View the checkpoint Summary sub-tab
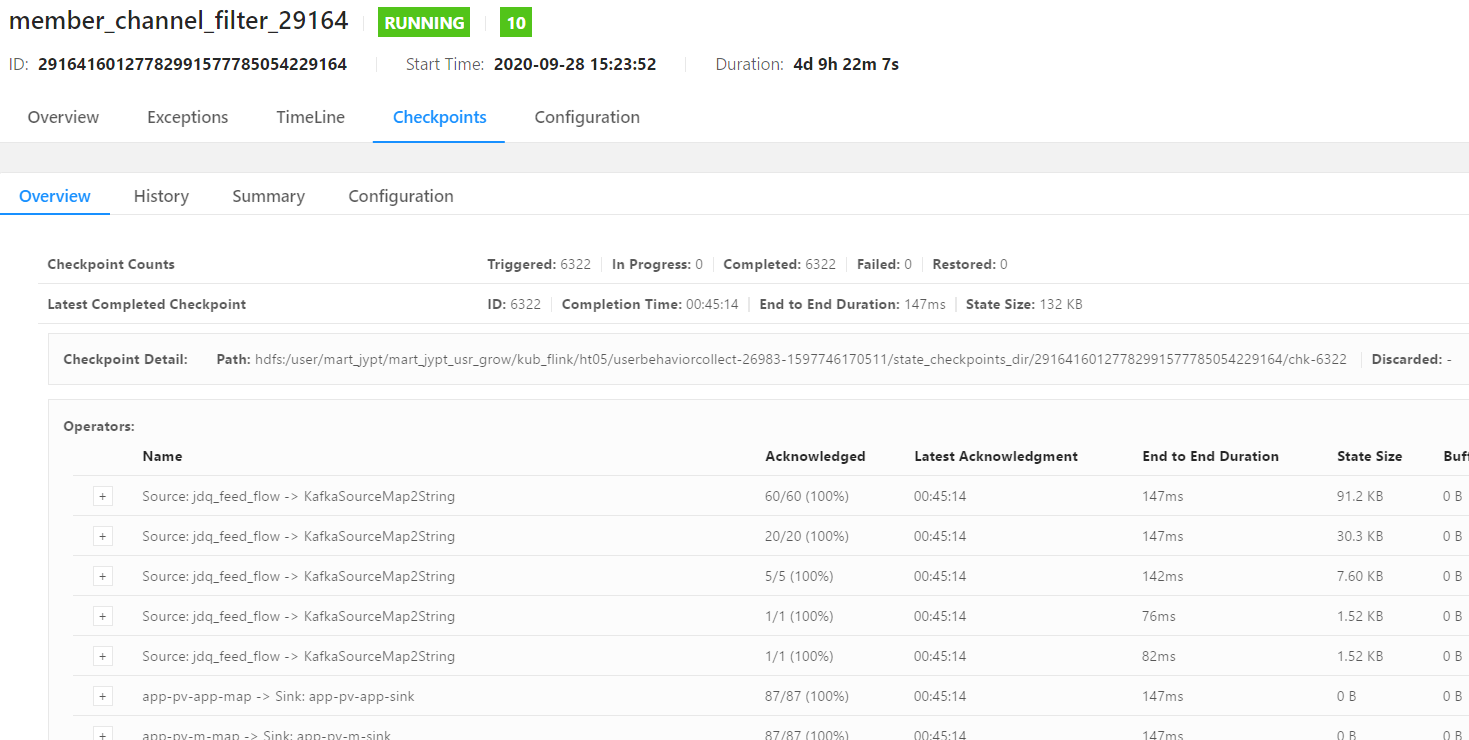 (x=268, y=196)
